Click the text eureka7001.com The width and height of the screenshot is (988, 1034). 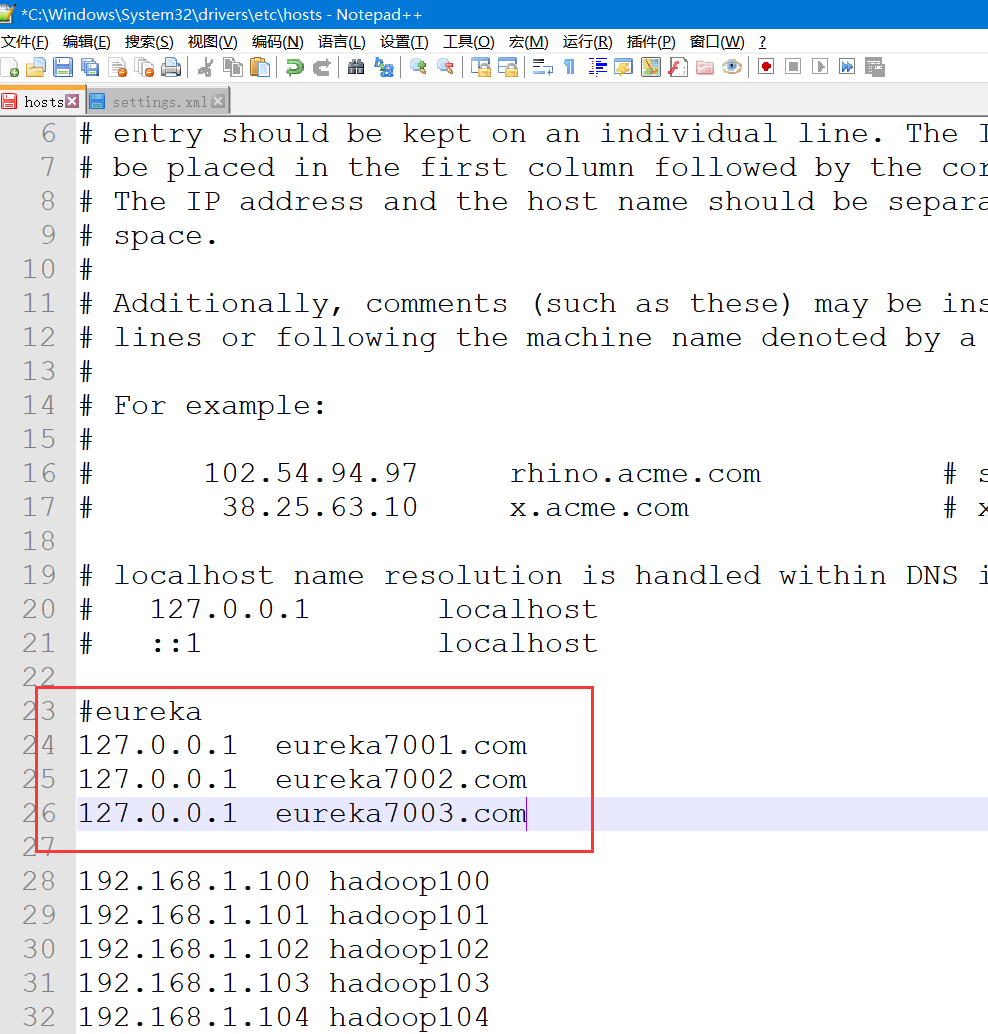pyautogui.click(x=401, y=746)
